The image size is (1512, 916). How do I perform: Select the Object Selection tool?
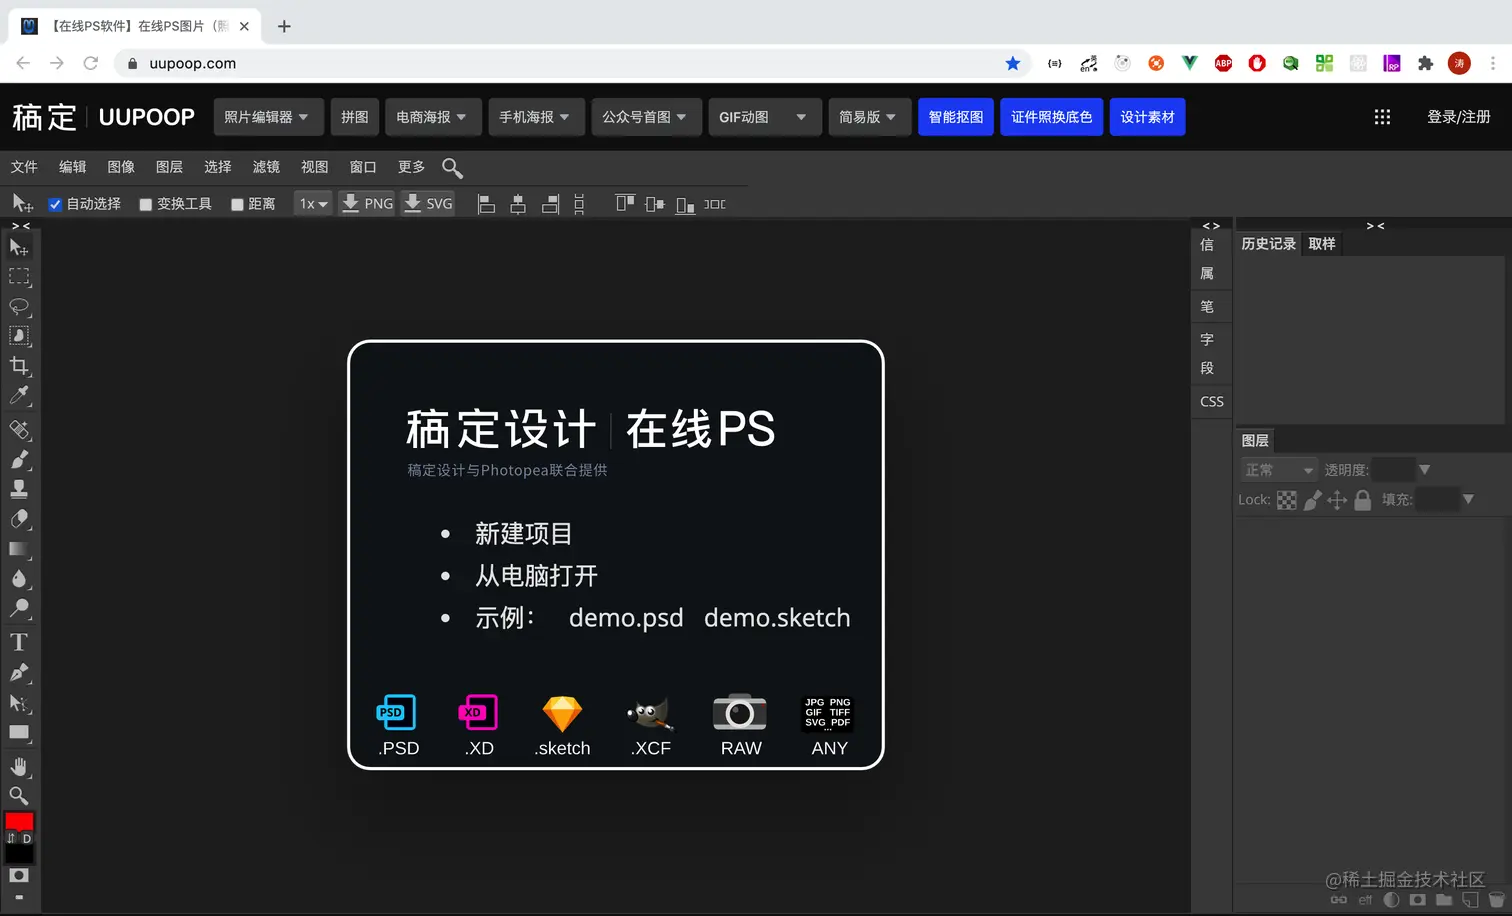[x=19, y=336]
